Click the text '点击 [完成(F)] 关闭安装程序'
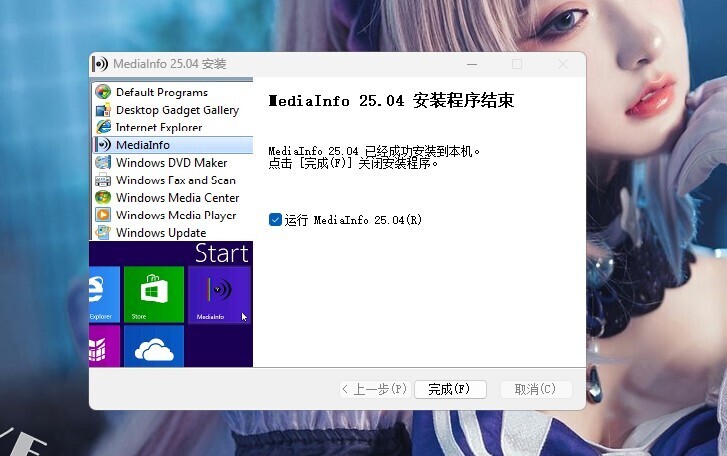The height and width of the screenshot is (456, 727). tap(350, 163)
